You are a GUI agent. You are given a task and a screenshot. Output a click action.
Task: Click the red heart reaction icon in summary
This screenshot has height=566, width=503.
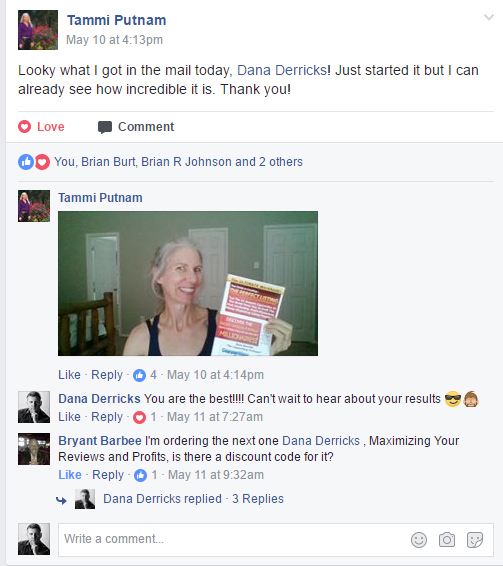coord(42,162)
